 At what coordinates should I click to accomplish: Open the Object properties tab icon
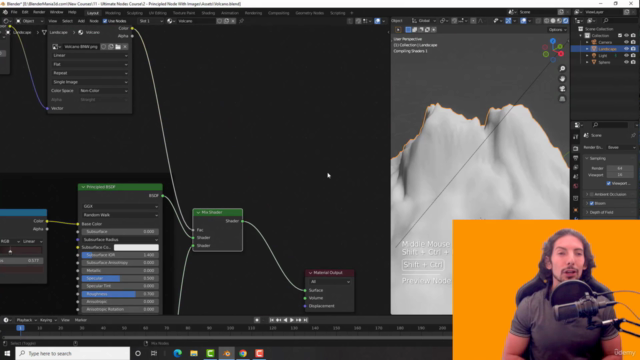(x=576, y=210)
